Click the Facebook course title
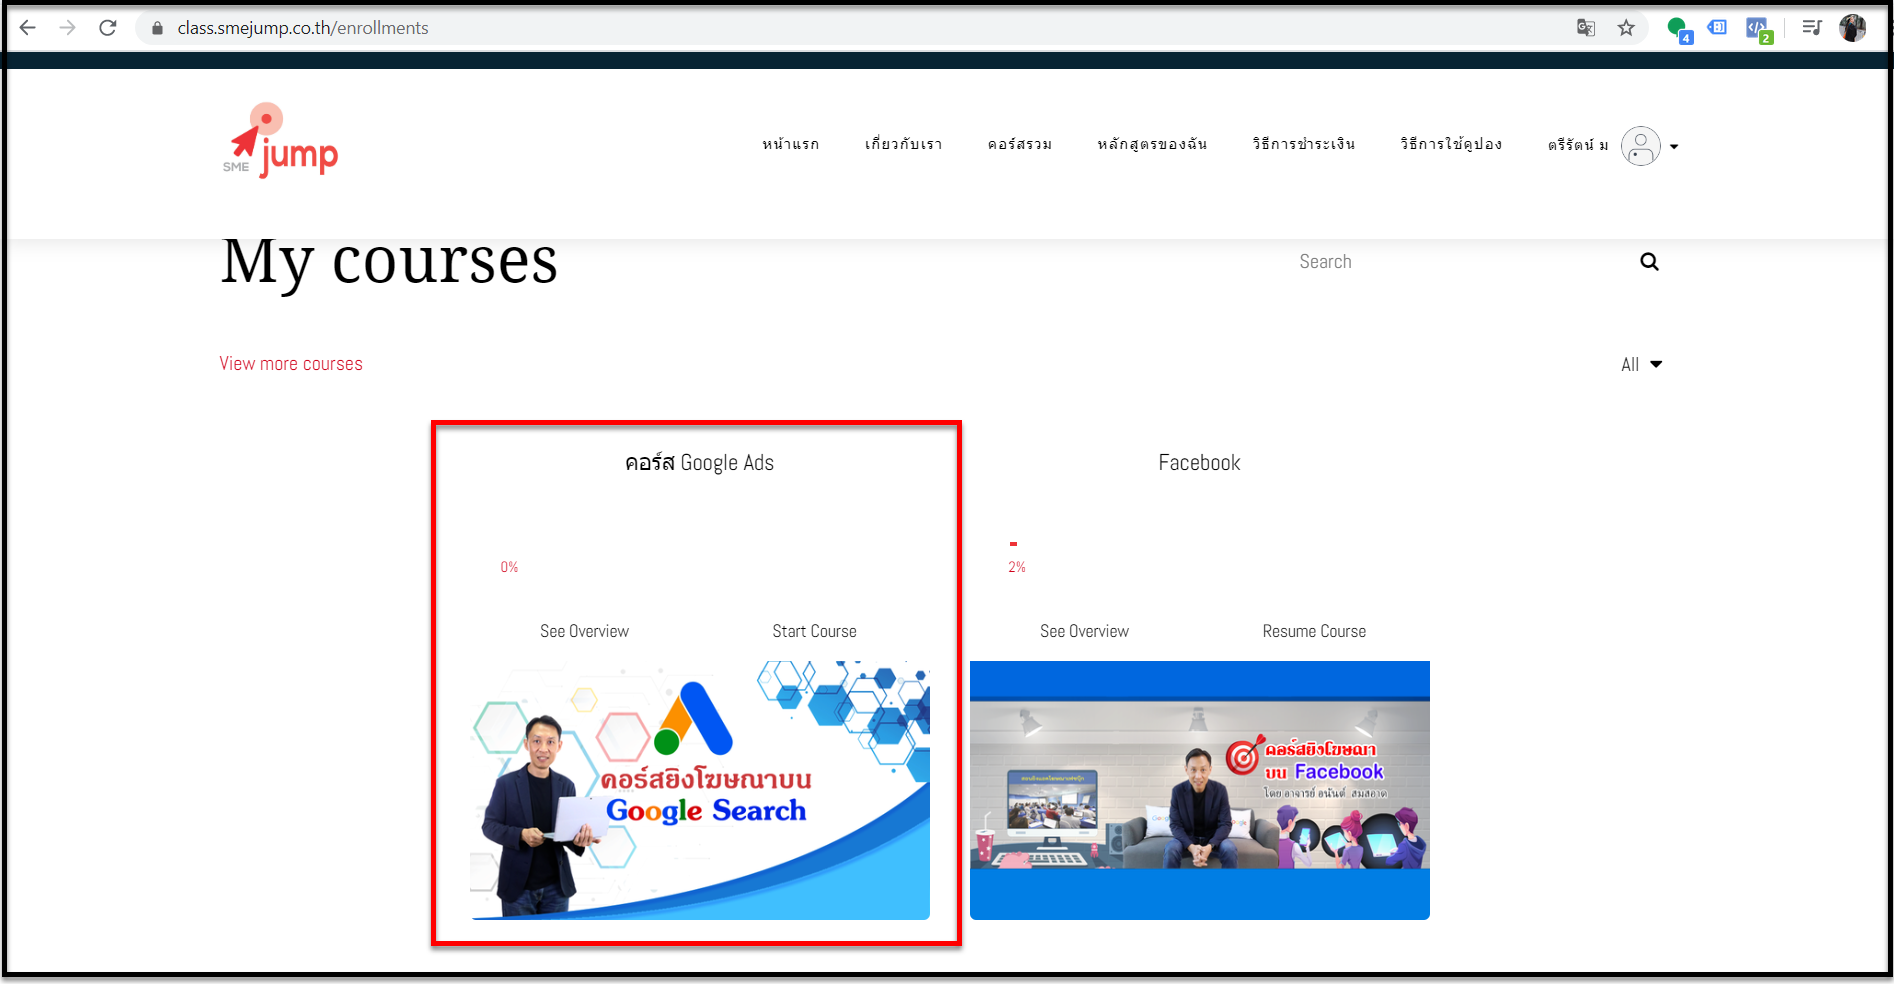This screenshot has width=1894, height=984. [1199, 463]
